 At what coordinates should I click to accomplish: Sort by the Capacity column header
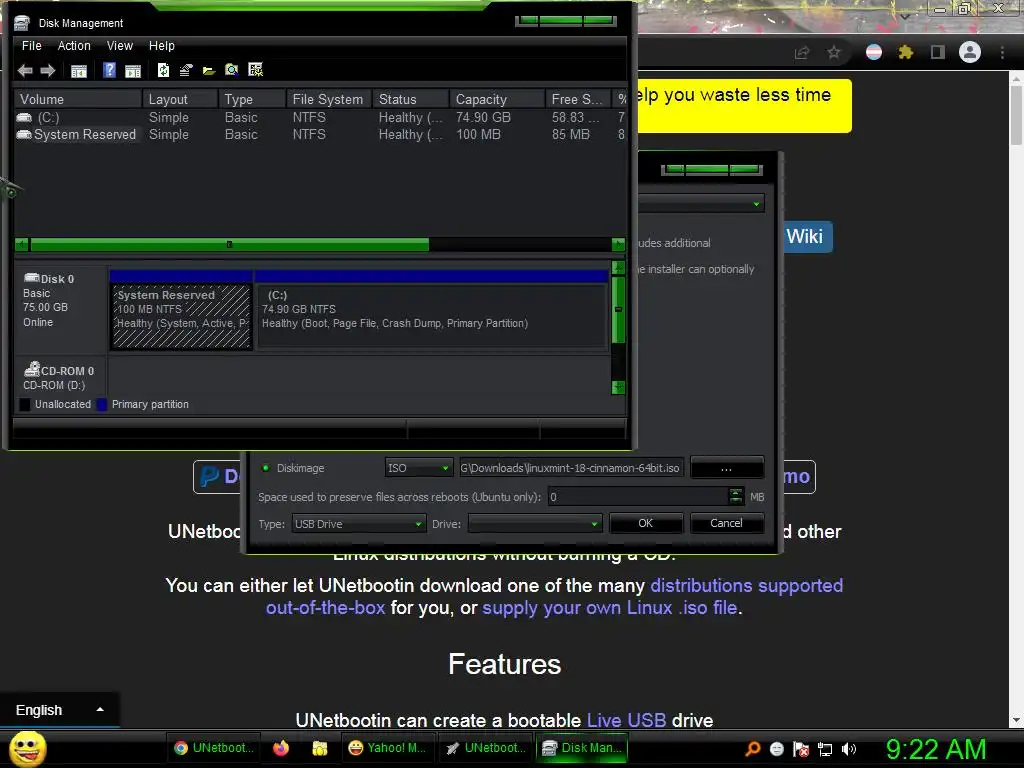(x=497, y=99)
